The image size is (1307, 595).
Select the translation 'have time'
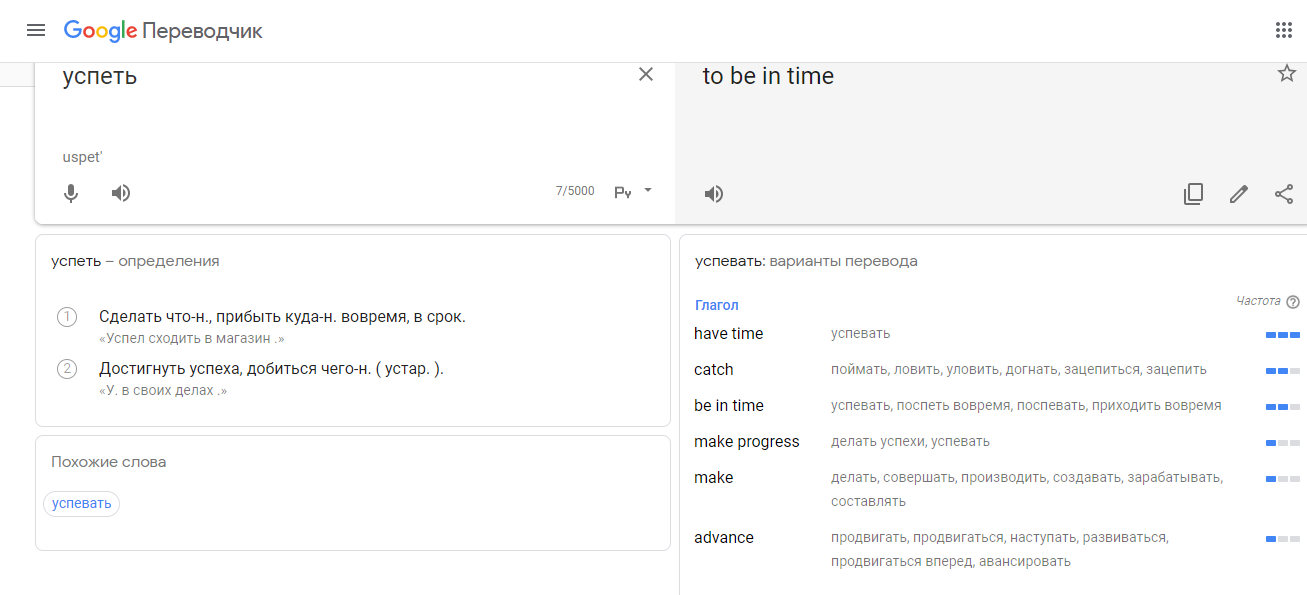[x=729, y=333]
